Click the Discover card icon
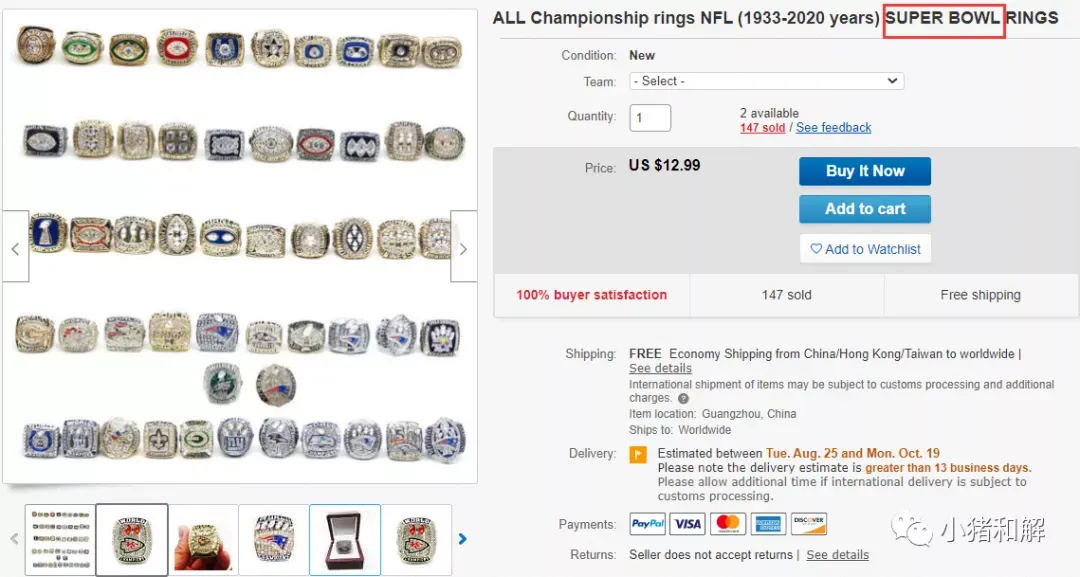The image size is (1080, 577). [x=808, y=524]
